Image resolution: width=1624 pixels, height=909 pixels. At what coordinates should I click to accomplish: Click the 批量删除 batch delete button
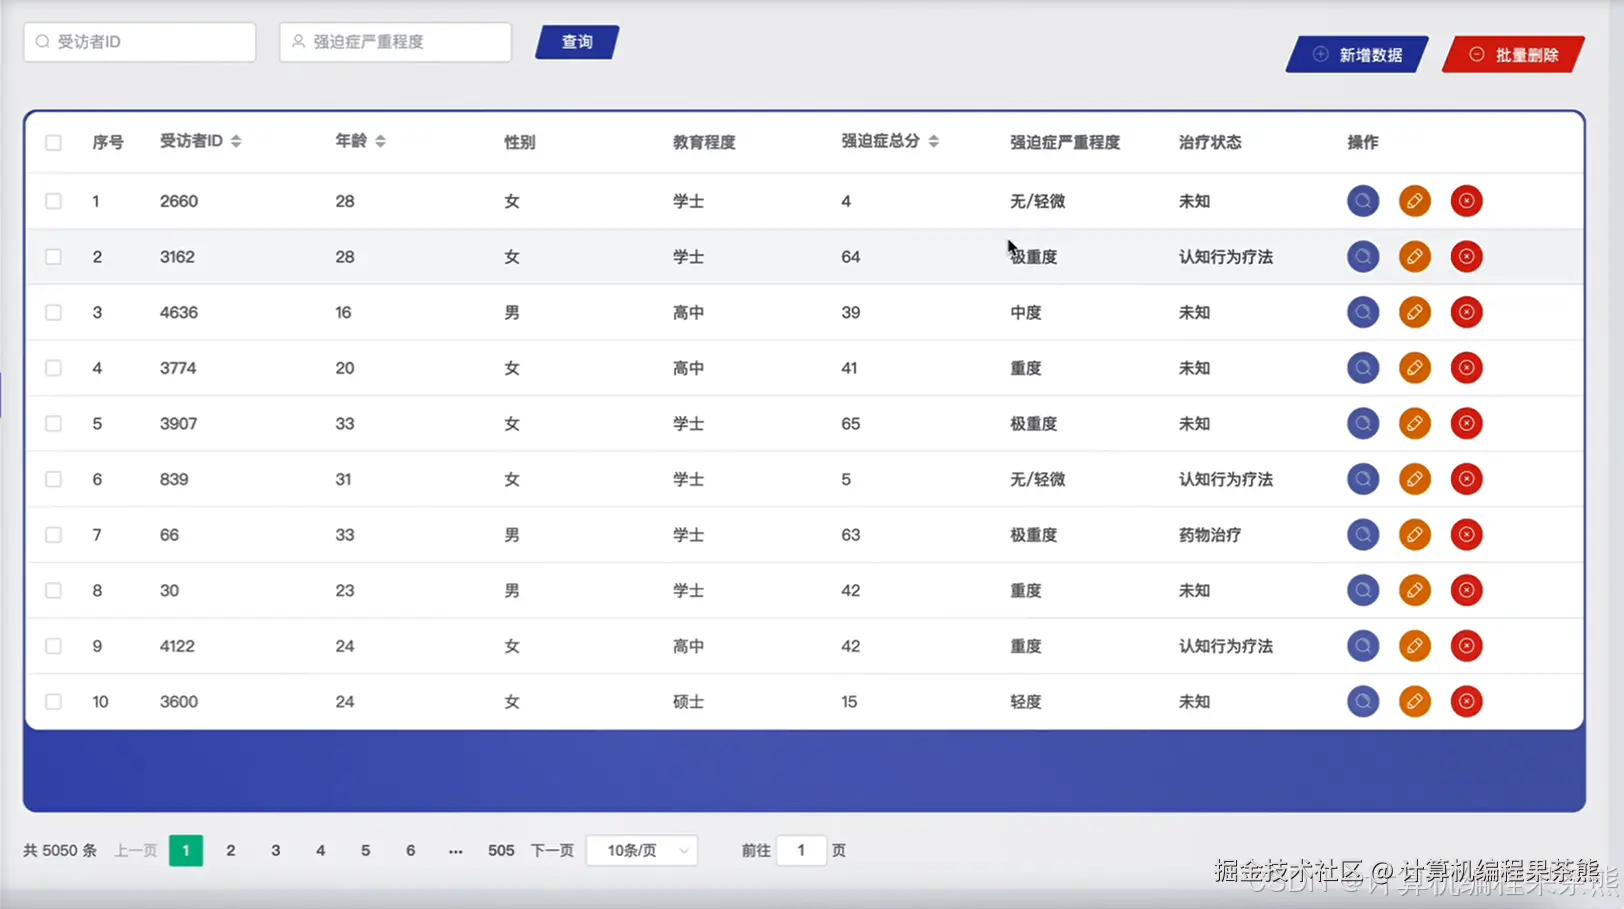[1513, 55]
